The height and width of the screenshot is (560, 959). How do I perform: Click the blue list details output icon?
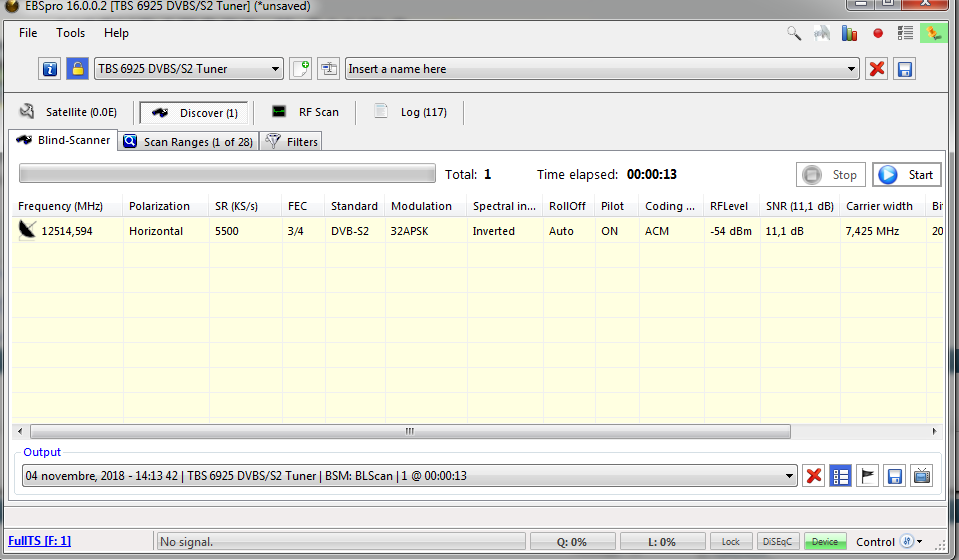click(841, 476)
